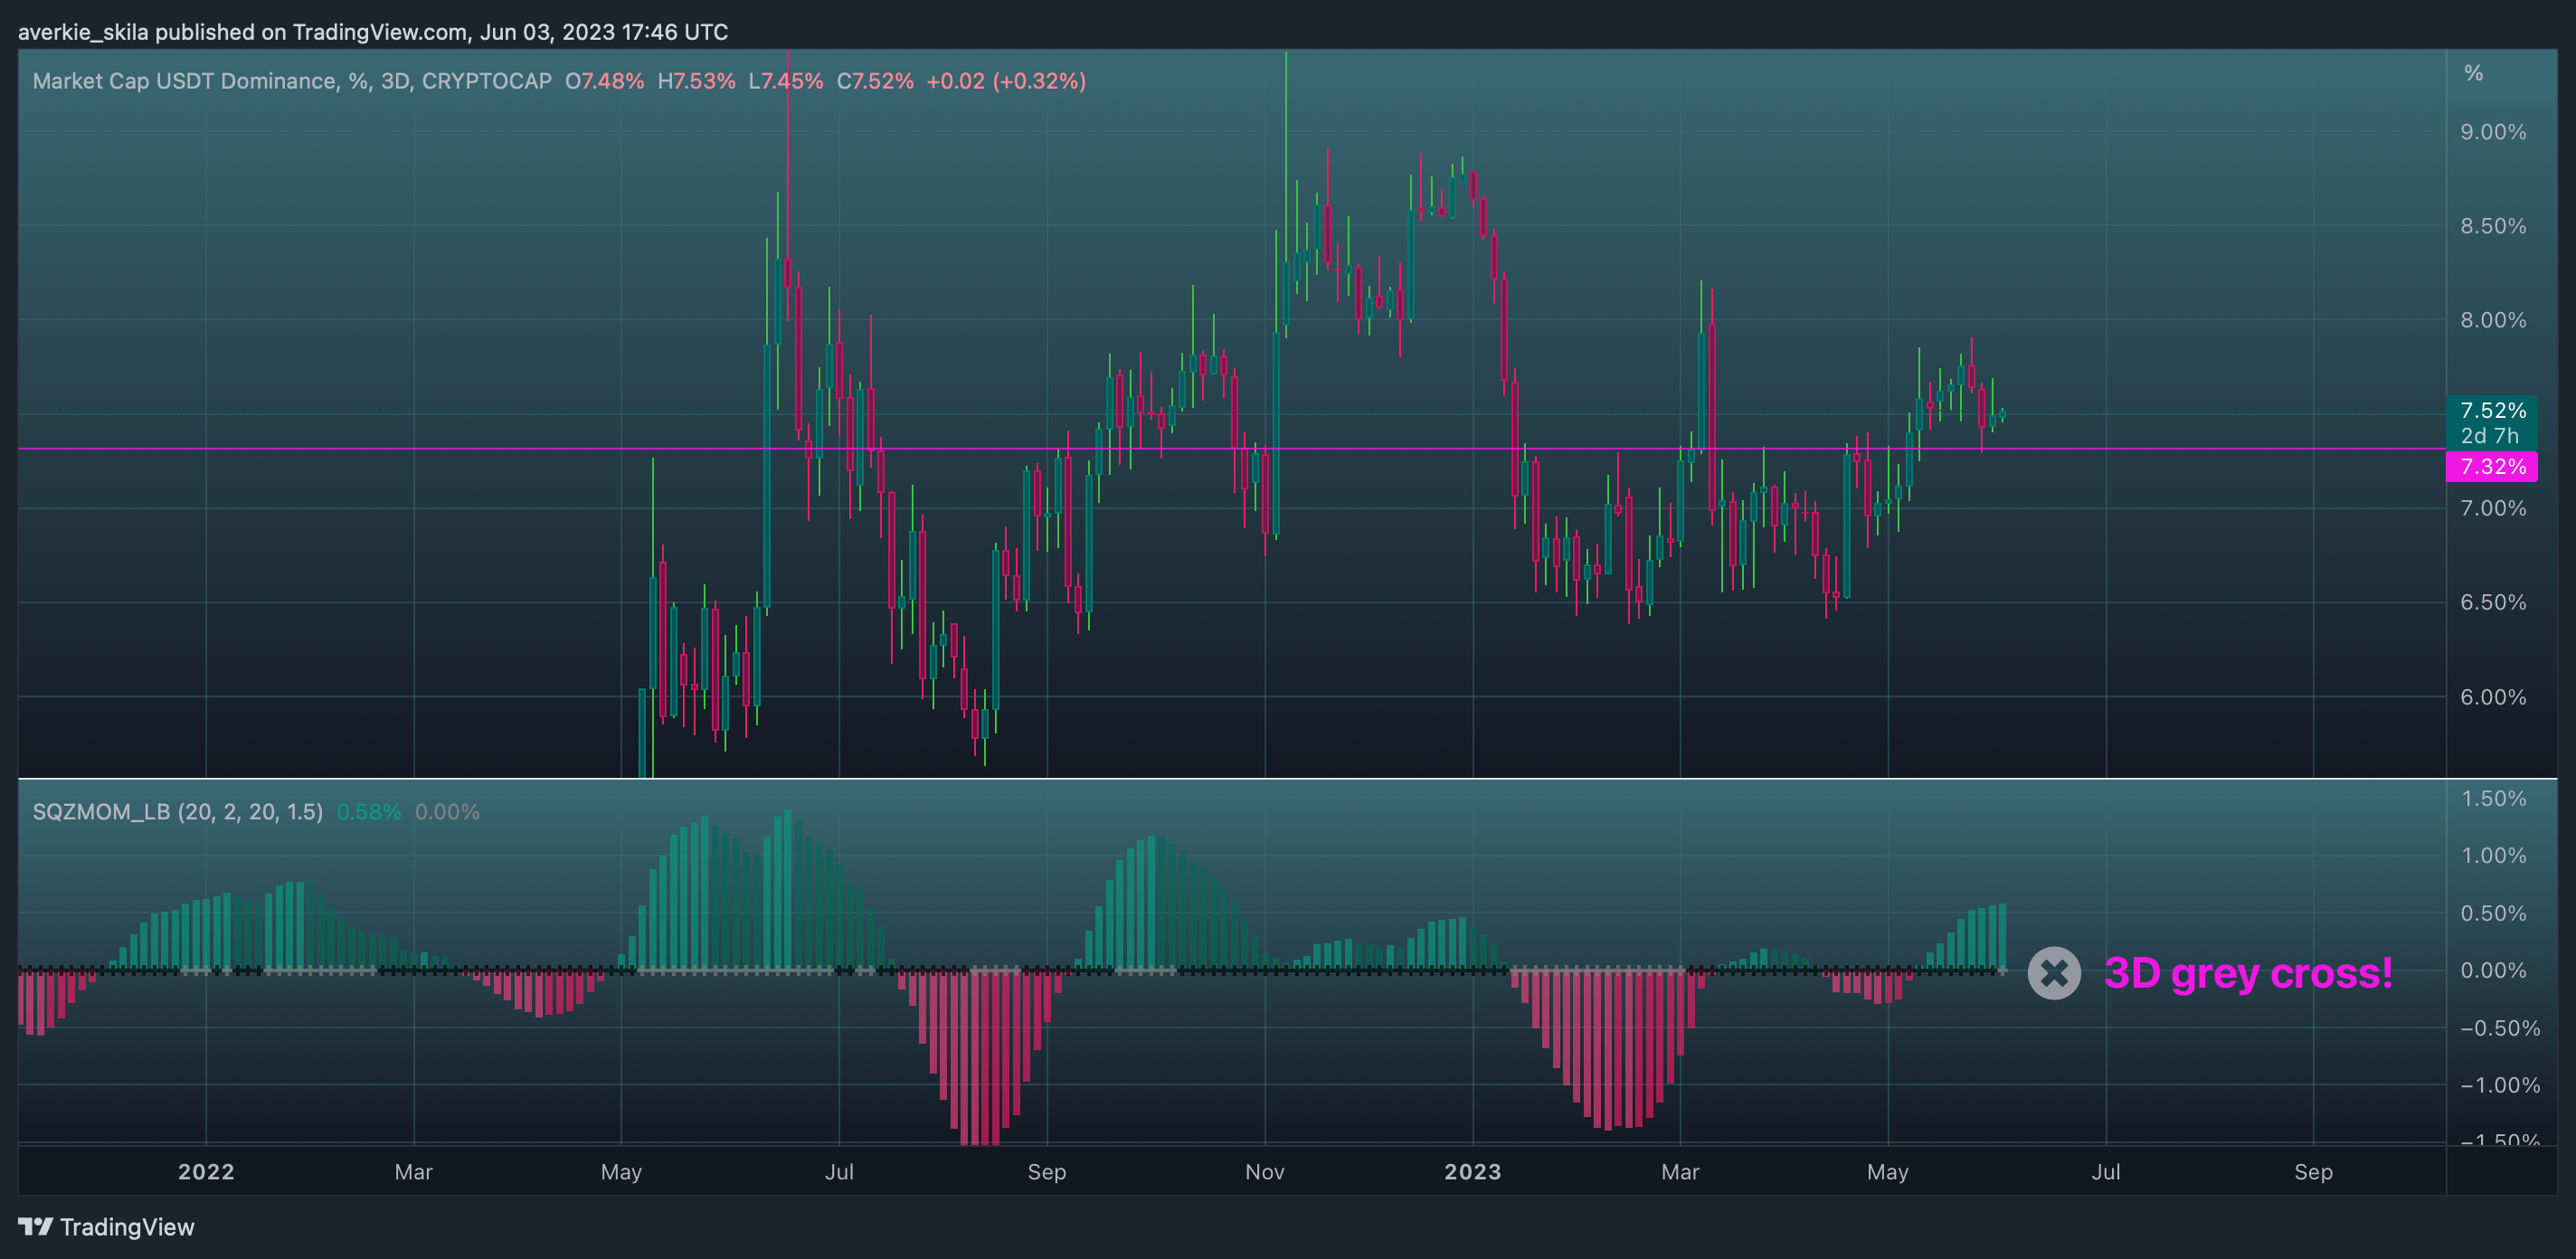2576x1259 pixels.
Task: Click the close value C7.52%
Action: (x=875, y=81)
